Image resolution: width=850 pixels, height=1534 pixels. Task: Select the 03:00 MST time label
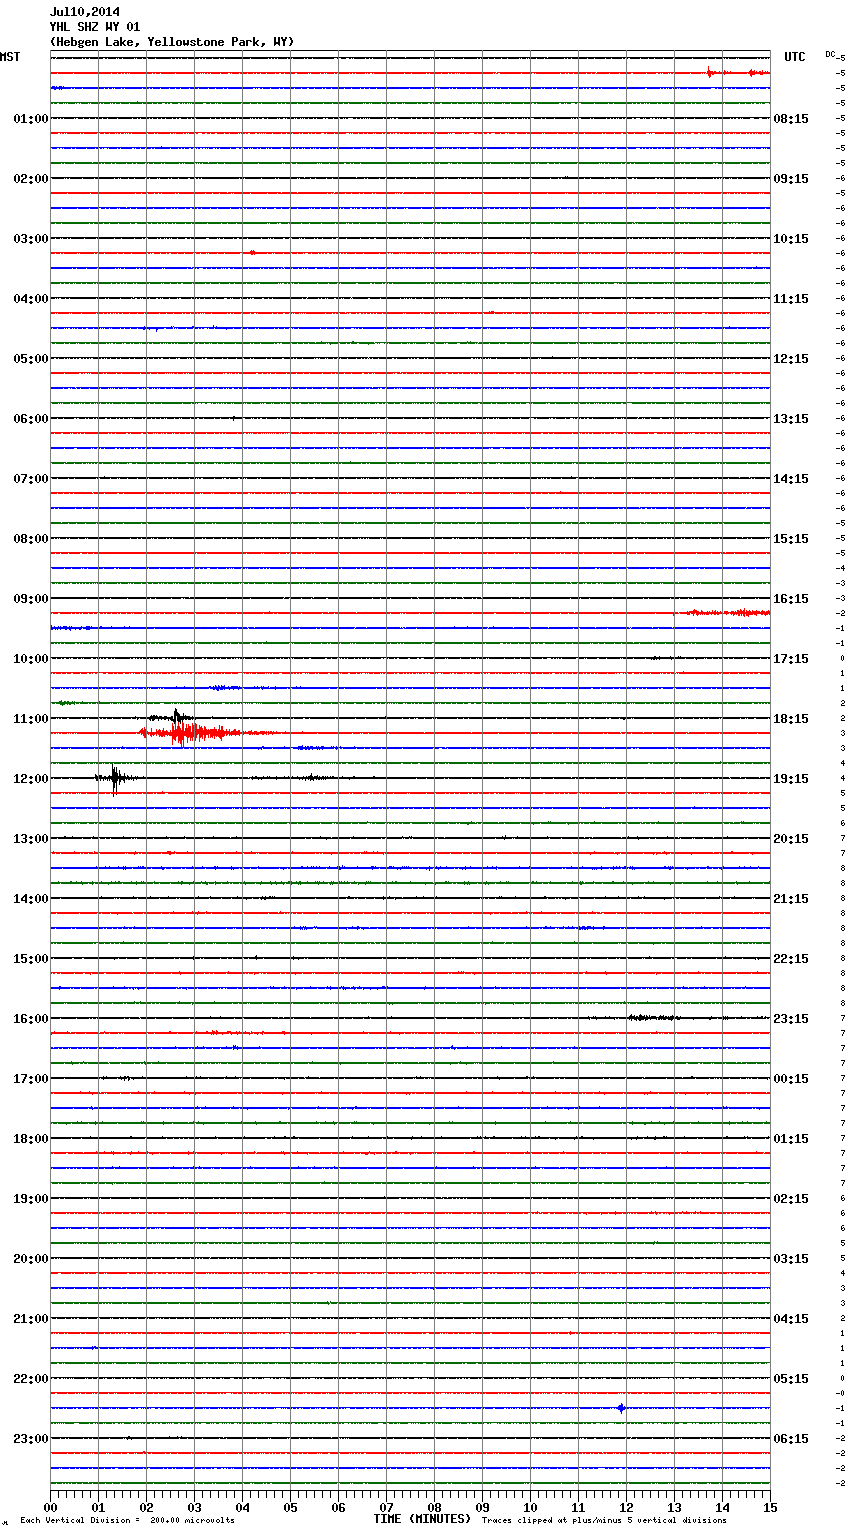(x=31, y=239)
